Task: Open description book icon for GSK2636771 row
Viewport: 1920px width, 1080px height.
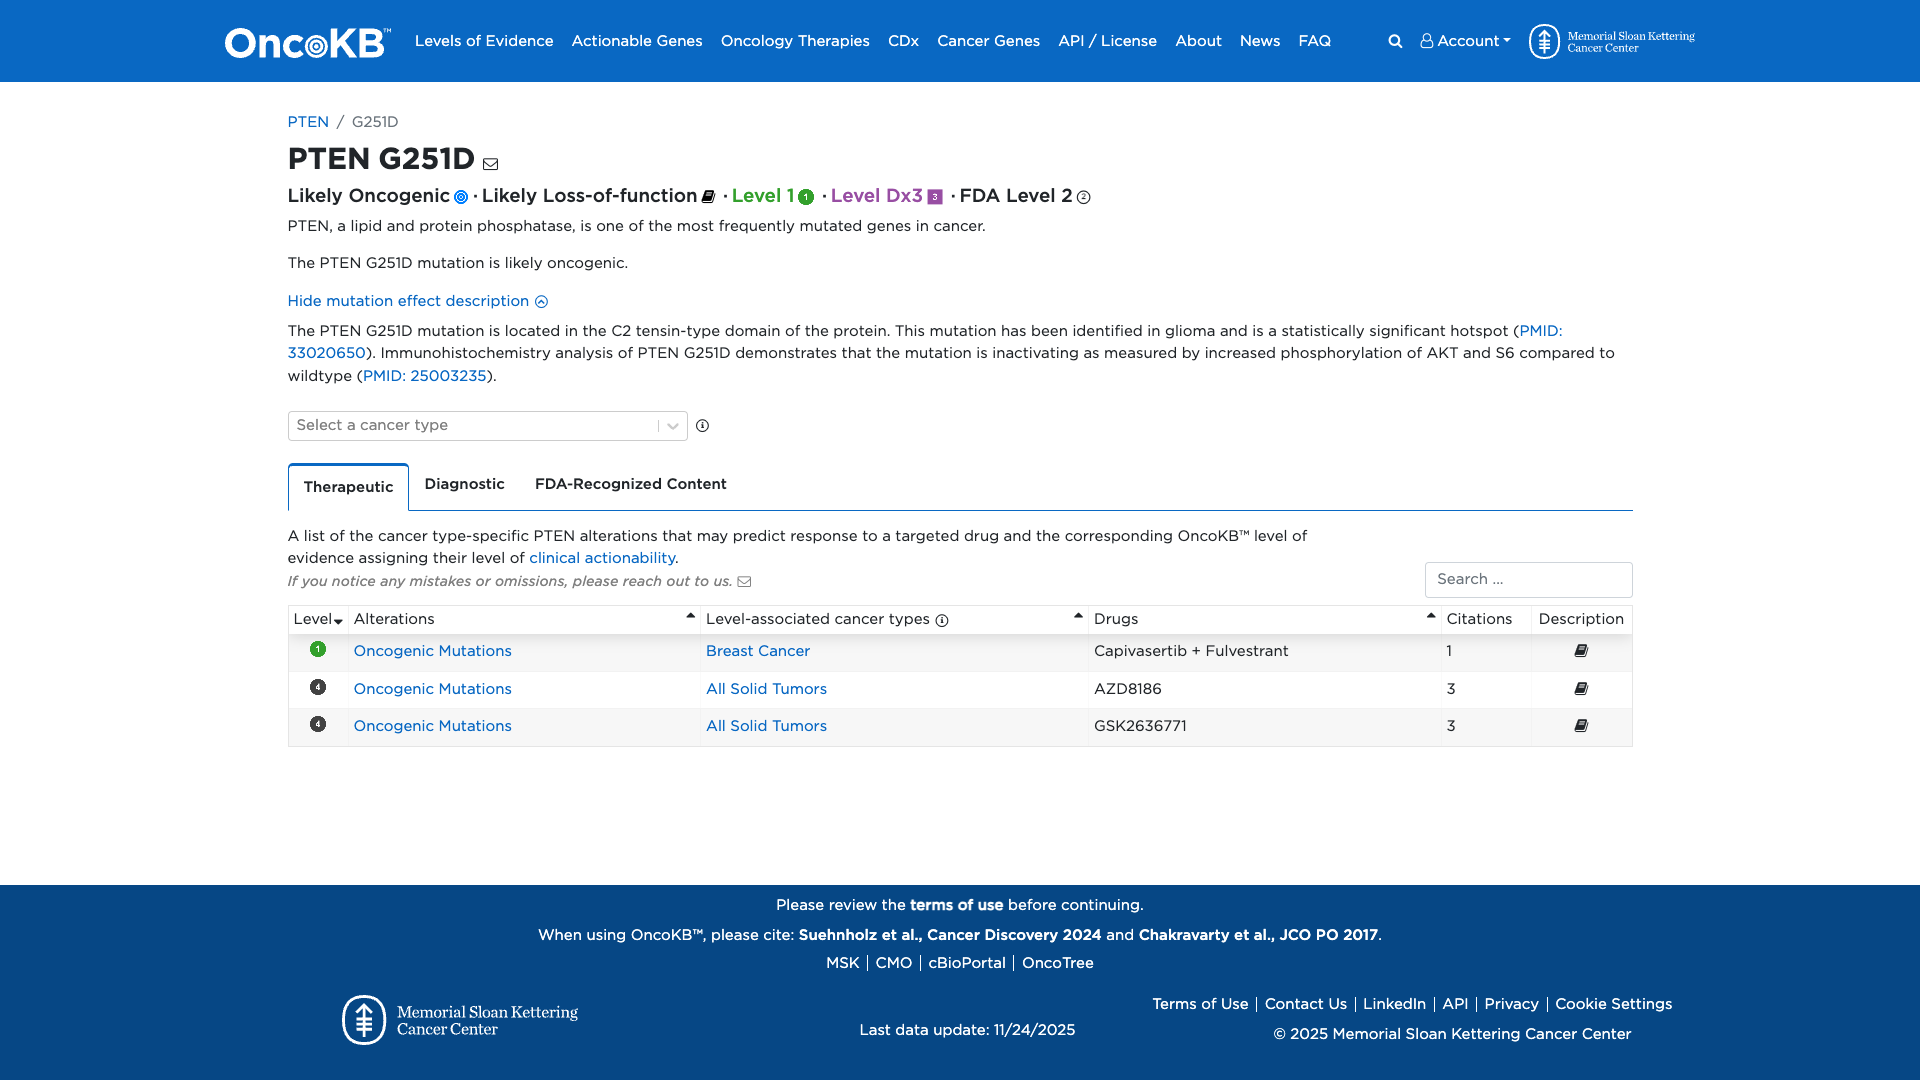Action: click(x=1581, y=726)
